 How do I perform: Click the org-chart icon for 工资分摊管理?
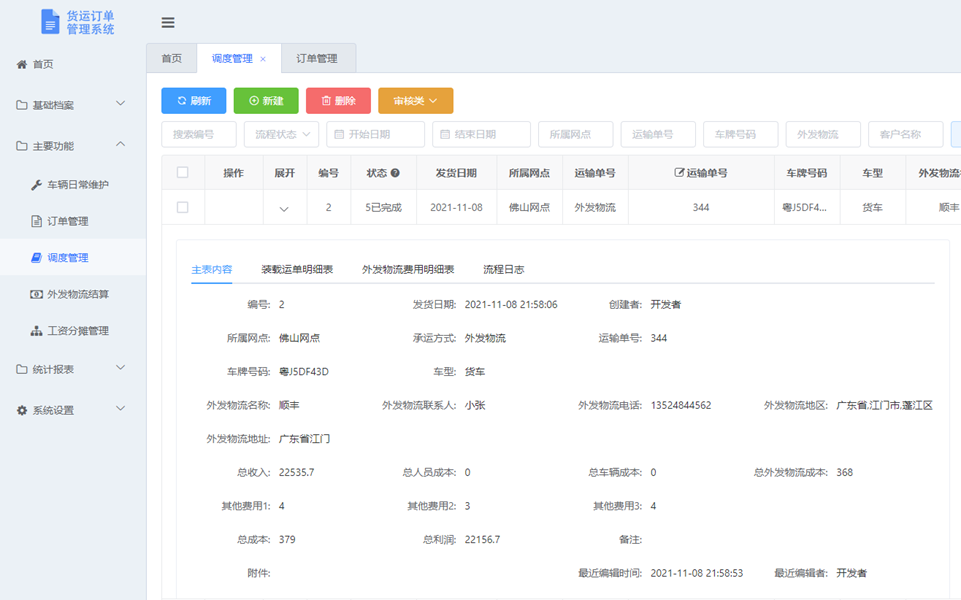pyautogui.click(x=36, y=331)
